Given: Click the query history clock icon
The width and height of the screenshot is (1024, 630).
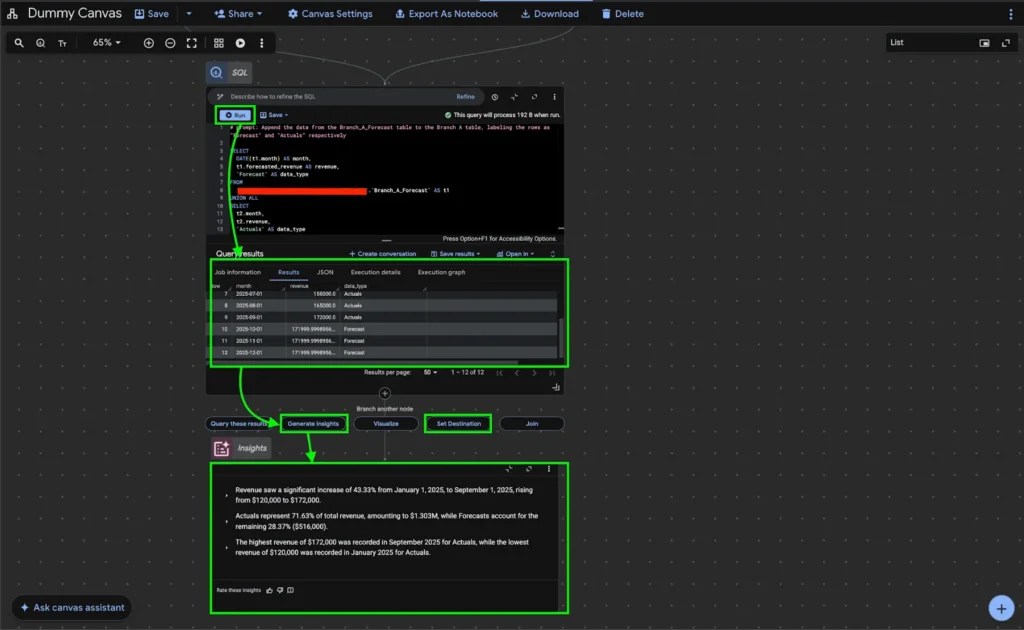Looking at the screenshot, I should (x=495, y=97).
